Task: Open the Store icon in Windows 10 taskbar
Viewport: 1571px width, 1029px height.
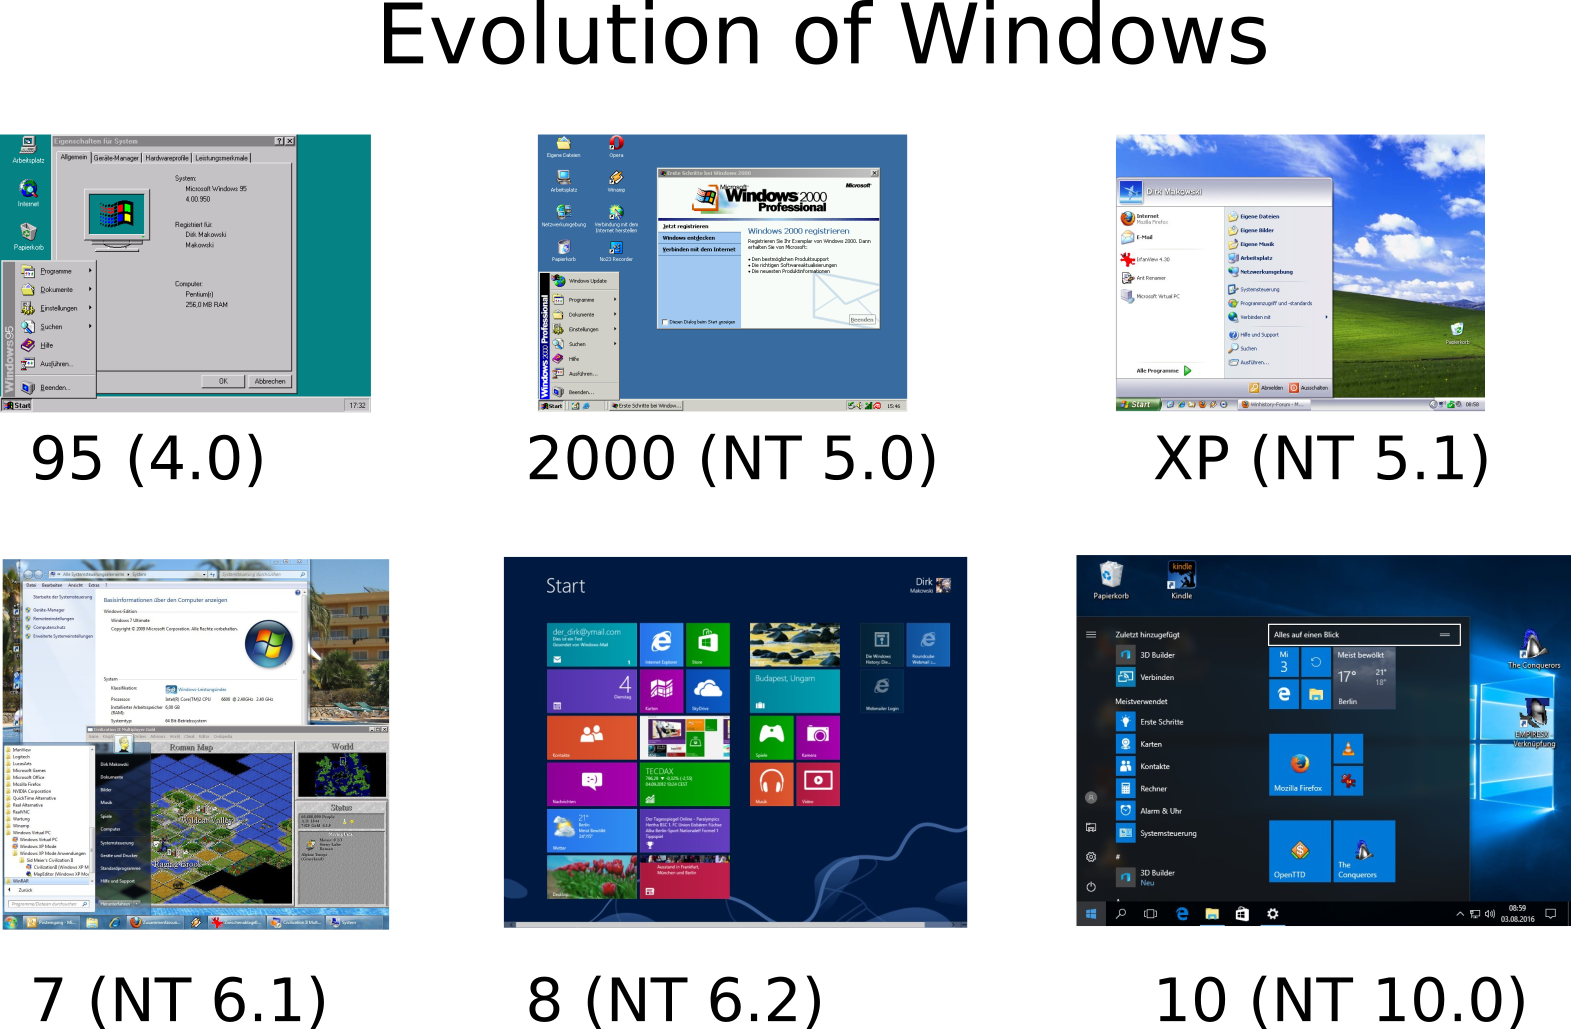Action: click(1242, 913)
